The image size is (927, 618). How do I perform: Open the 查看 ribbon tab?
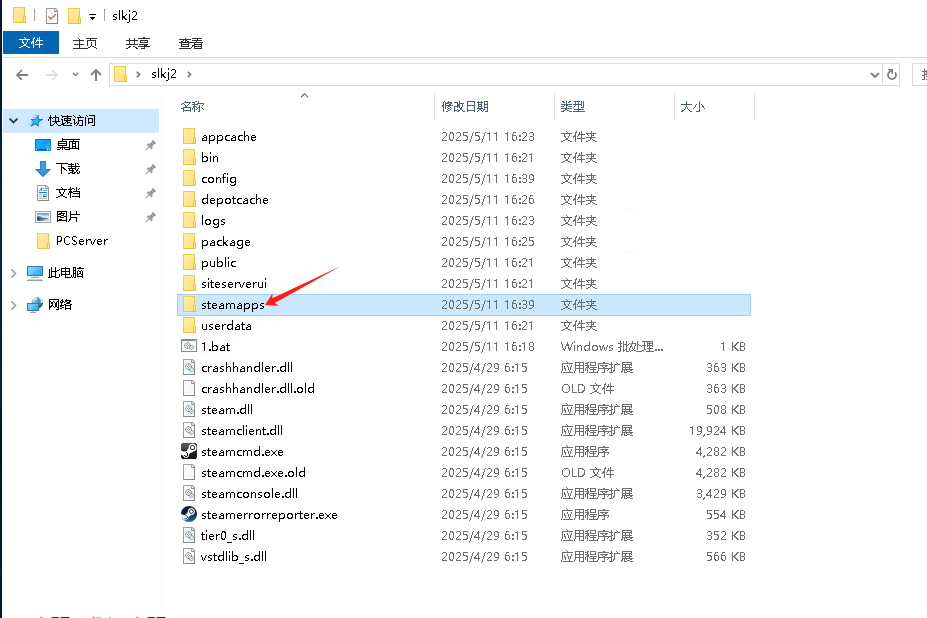pos(190,43)
